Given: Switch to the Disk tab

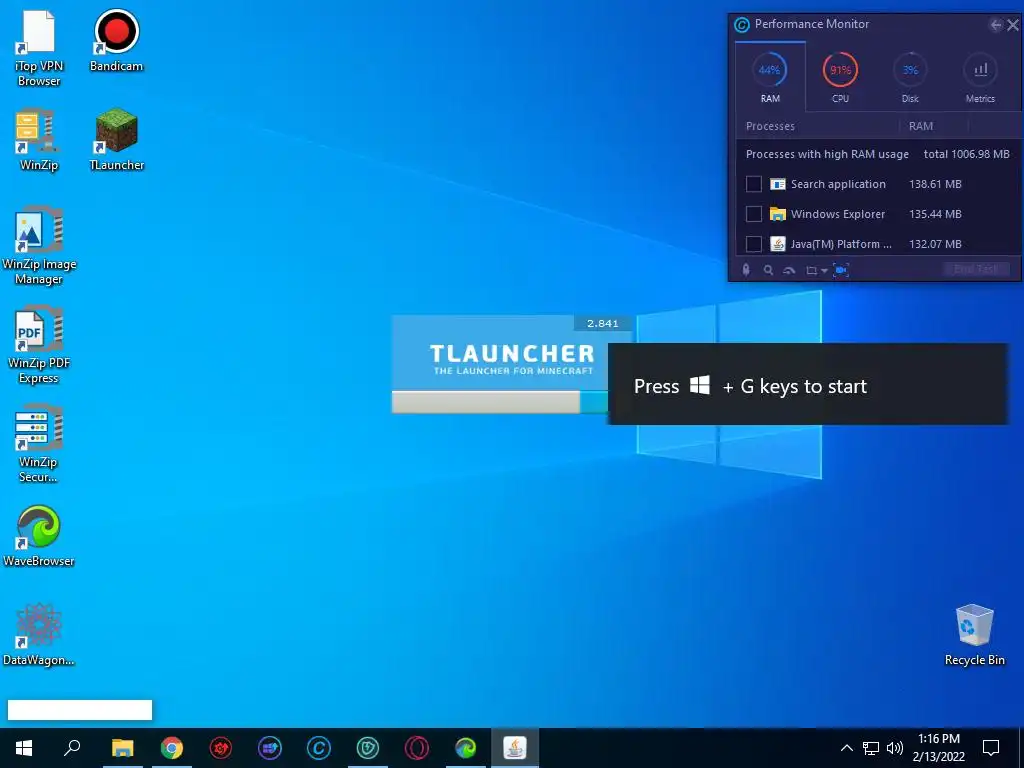Looking at the screenshot, I should pos(910,77).
